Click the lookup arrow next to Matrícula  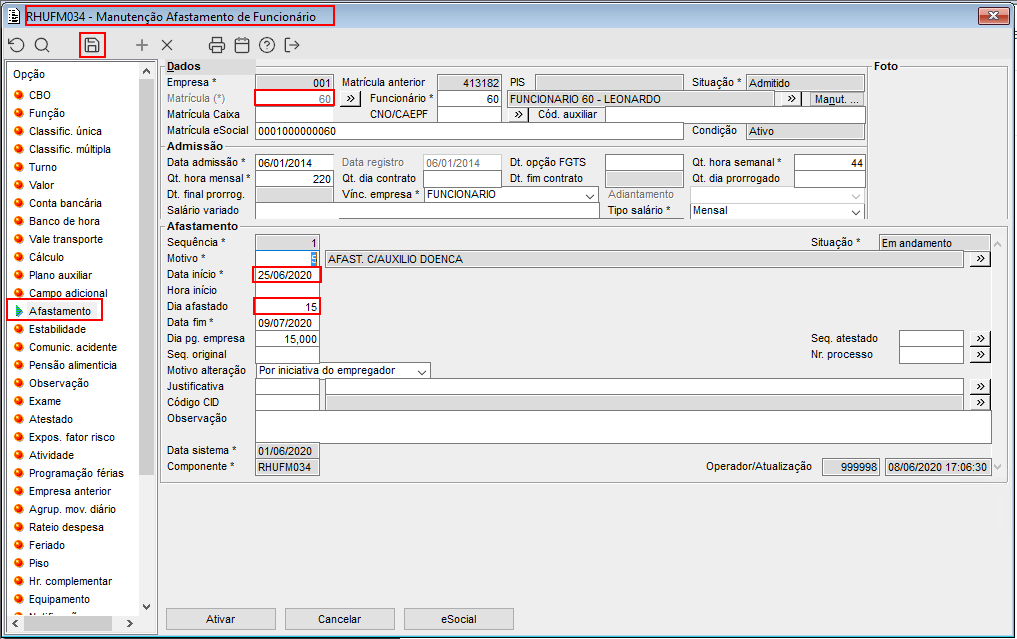tap(350, 99)
